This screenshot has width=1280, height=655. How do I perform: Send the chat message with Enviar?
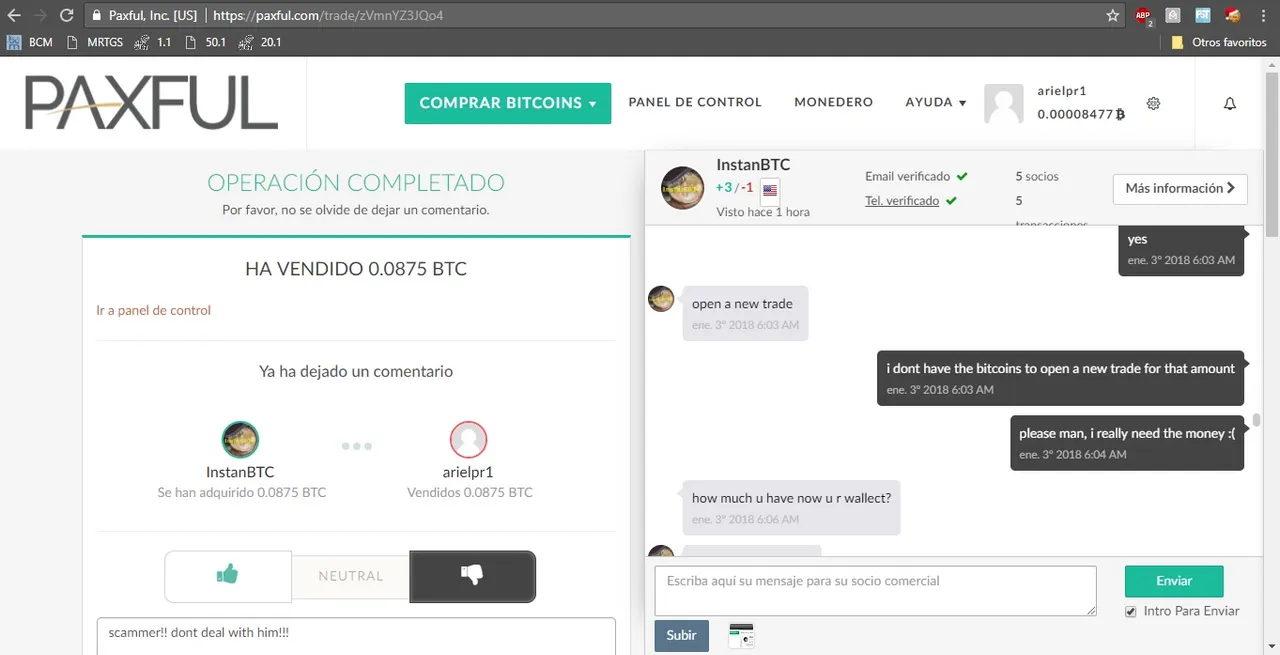coord(1174,581)
